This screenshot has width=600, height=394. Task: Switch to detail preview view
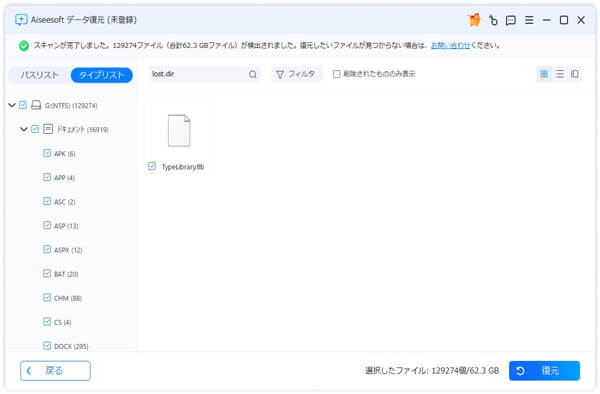(x=574, y=74)
